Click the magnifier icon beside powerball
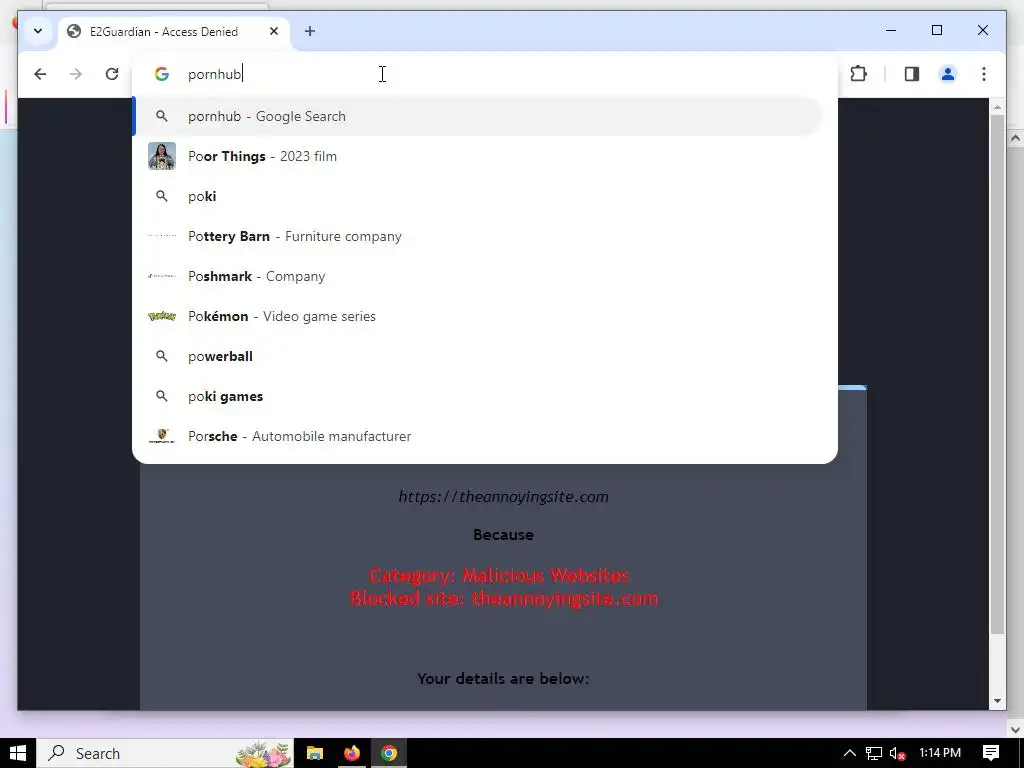 click(162, 356)
